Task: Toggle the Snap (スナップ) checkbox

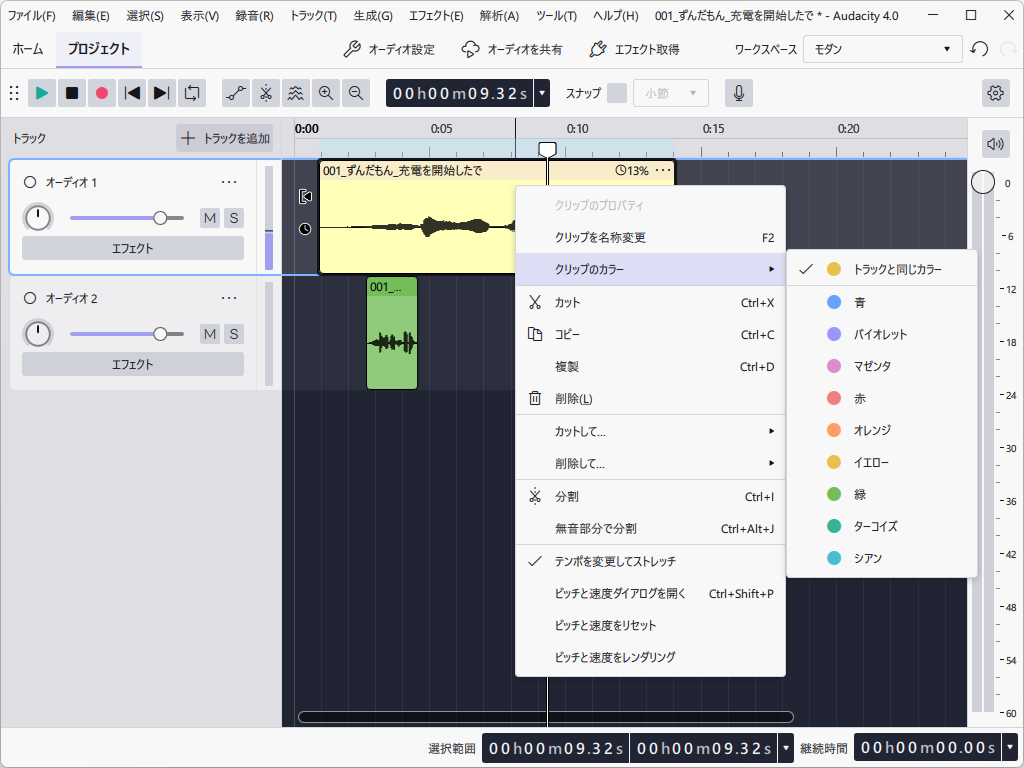Action: pyautogui.click(x=617, y=93)
